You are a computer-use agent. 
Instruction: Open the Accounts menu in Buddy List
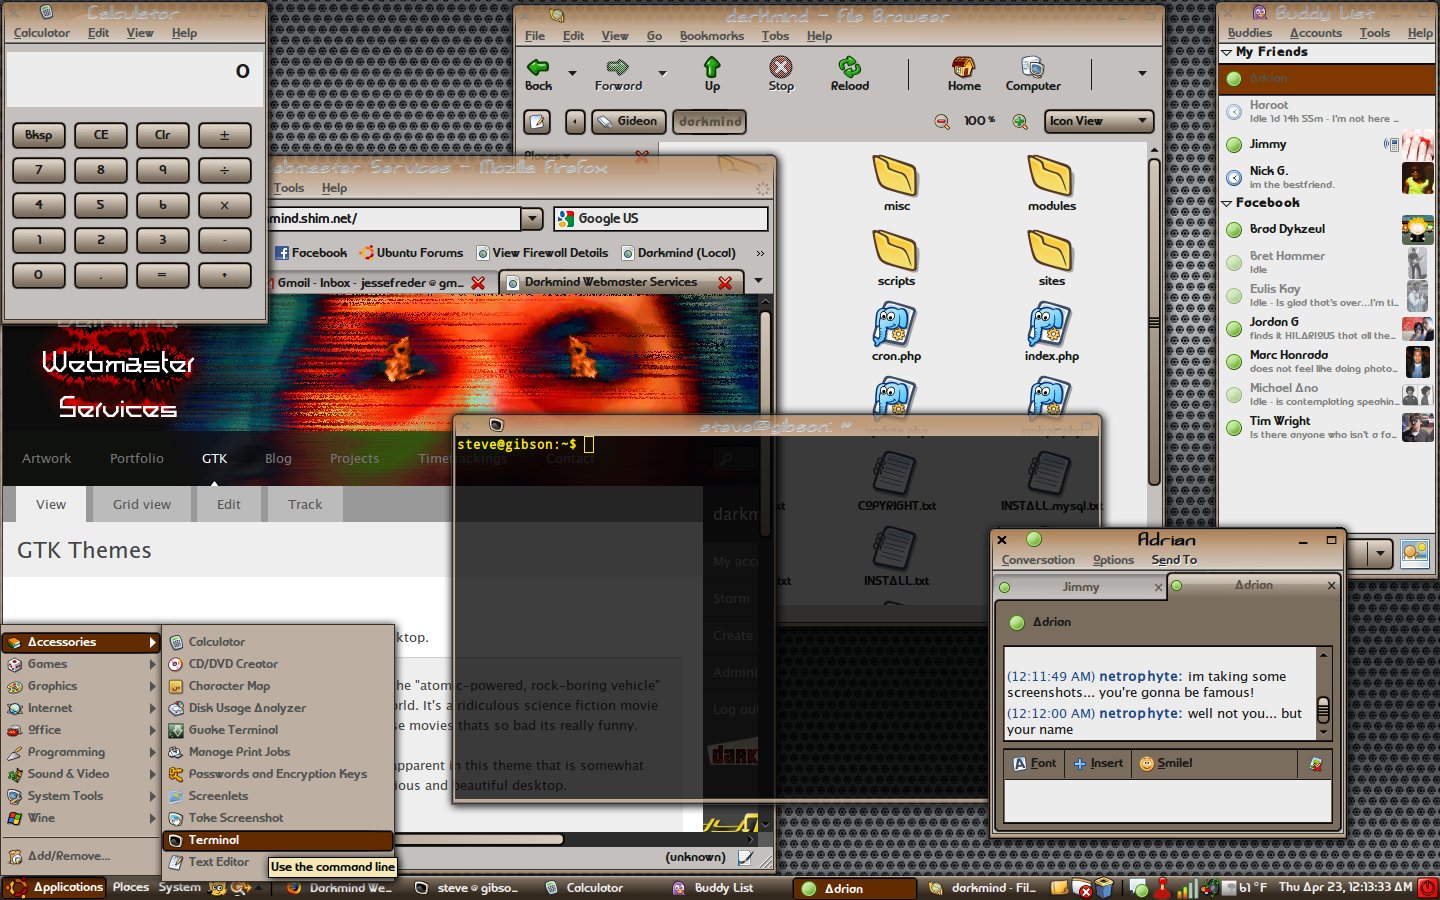(1315, 33)
